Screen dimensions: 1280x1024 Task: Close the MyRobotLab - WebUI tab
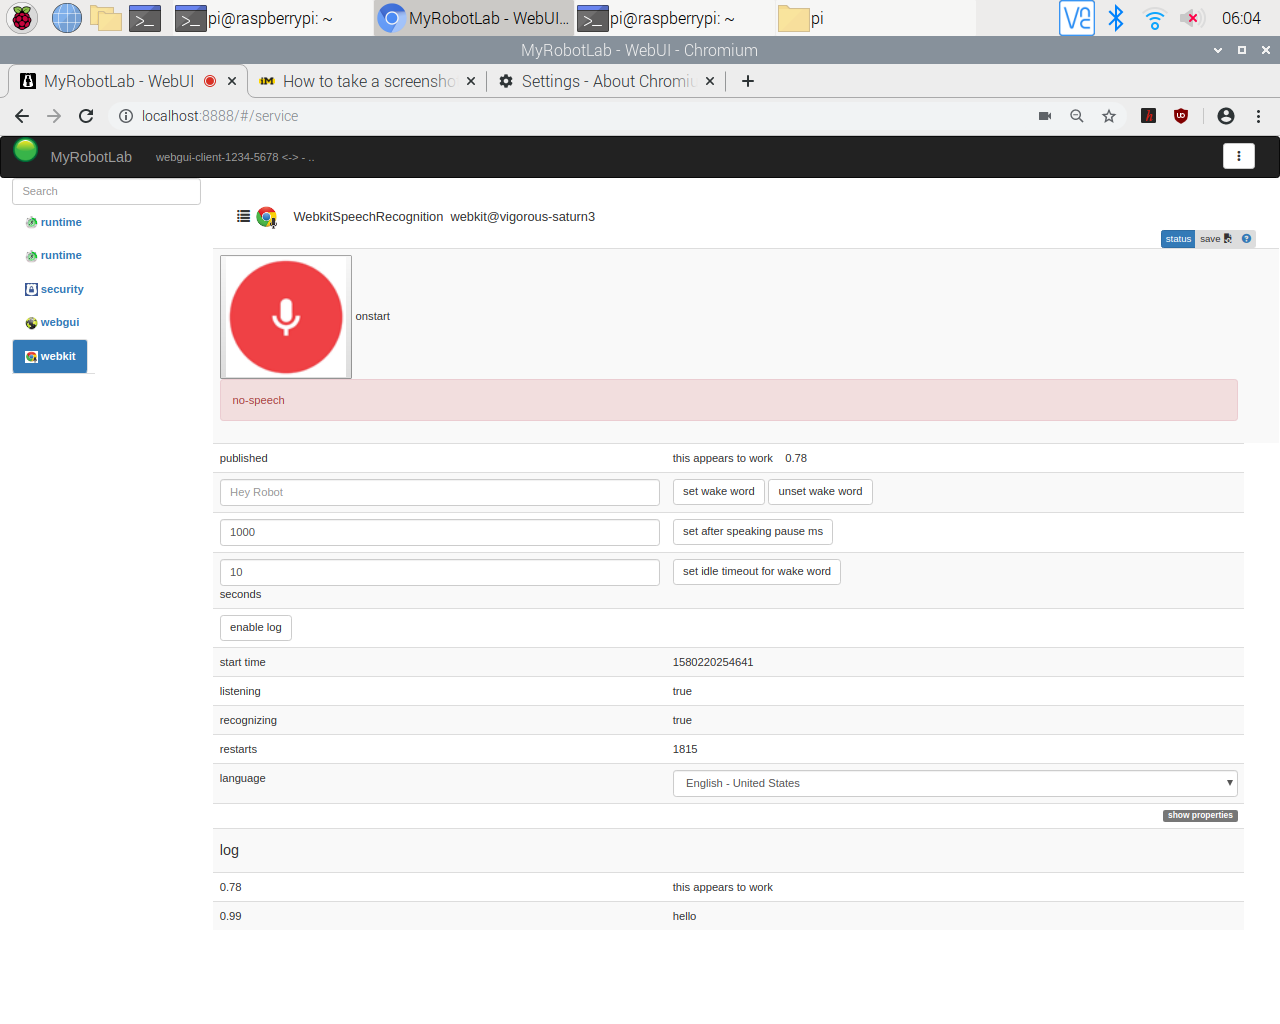pos(232,81)
